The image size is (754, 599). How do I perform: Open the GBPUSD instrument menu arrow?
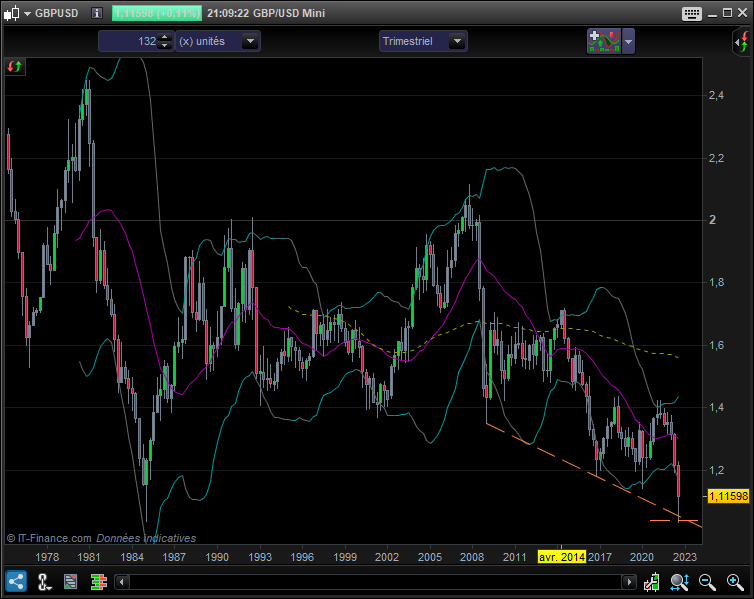(x=25, y=14)
